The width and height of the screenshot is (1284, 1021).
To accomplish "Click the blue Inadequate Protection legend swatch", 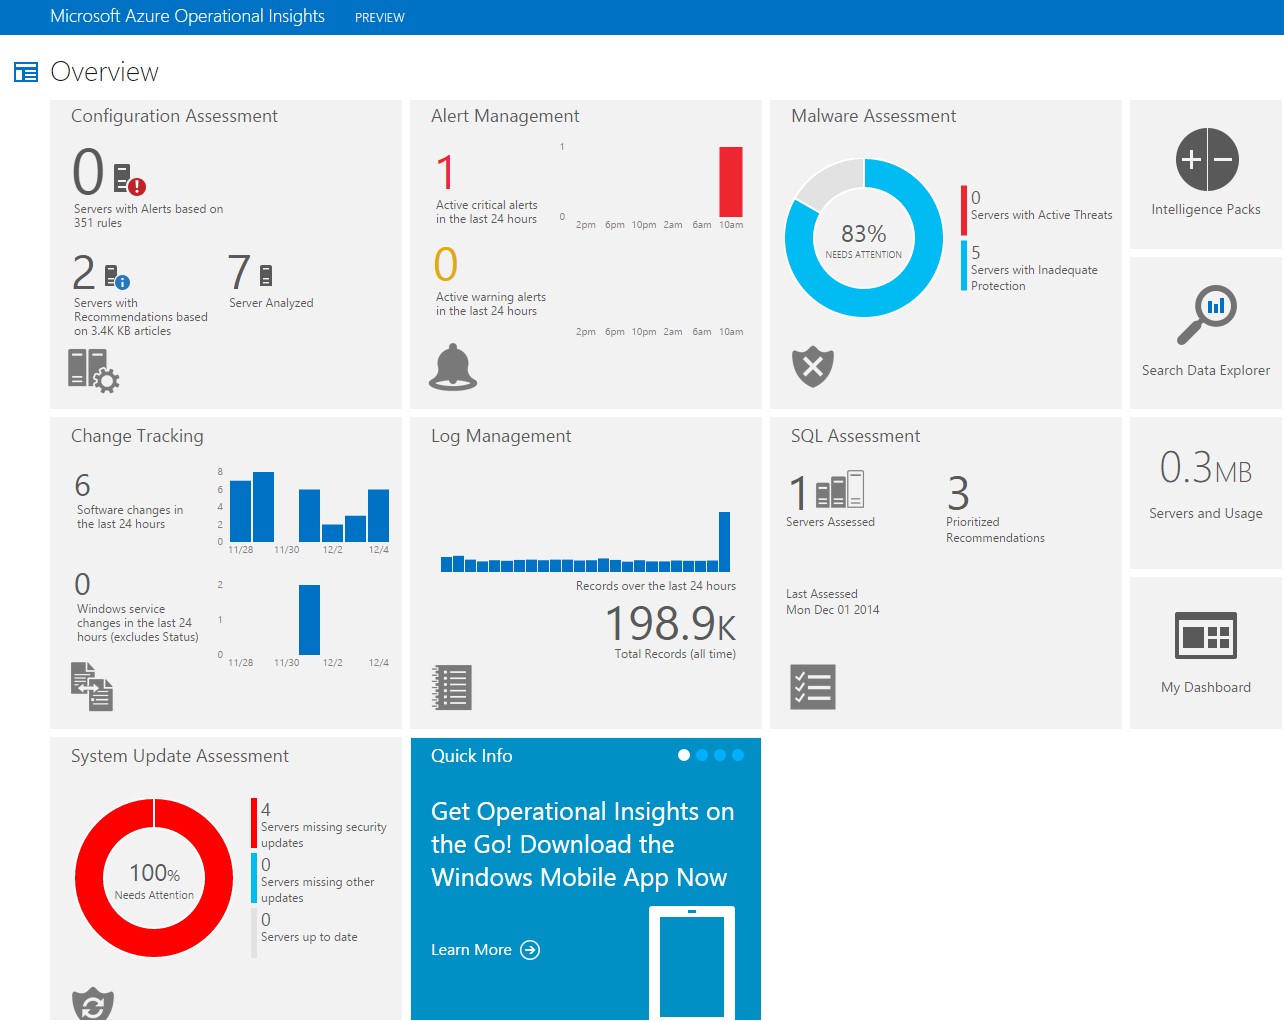I will [964, 266].
